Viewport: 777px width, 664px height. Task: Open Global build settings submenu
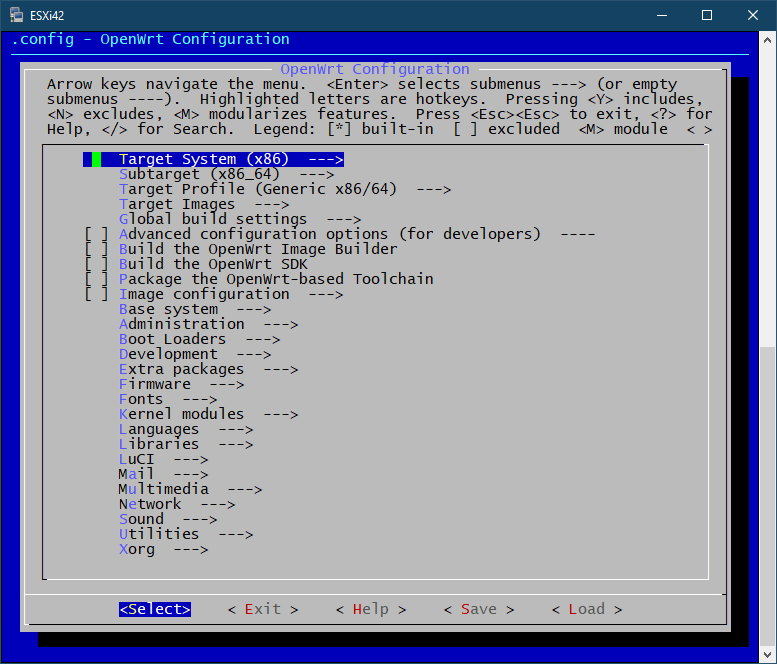pos(240,219)
